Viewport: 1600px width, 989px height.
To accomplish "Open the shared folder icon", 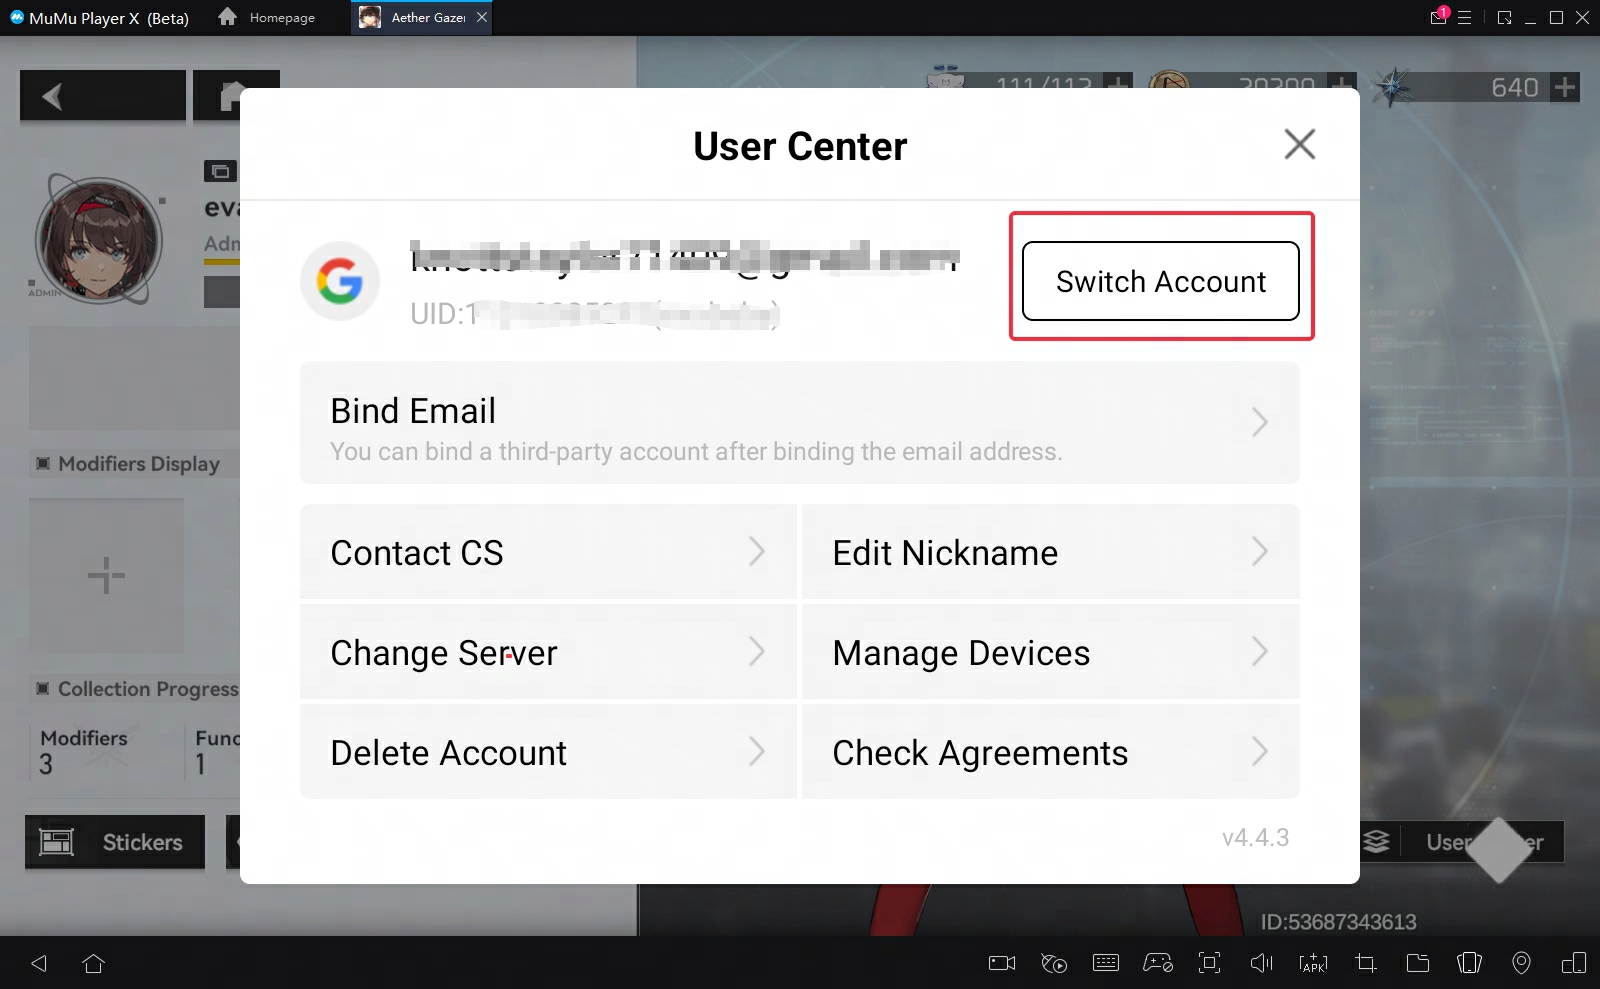I will point(1417,963).
